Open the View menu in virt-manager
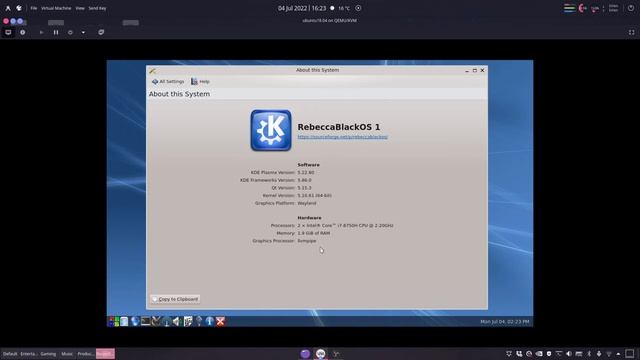This screenshot has height=360, width=640. coord(80,8)
